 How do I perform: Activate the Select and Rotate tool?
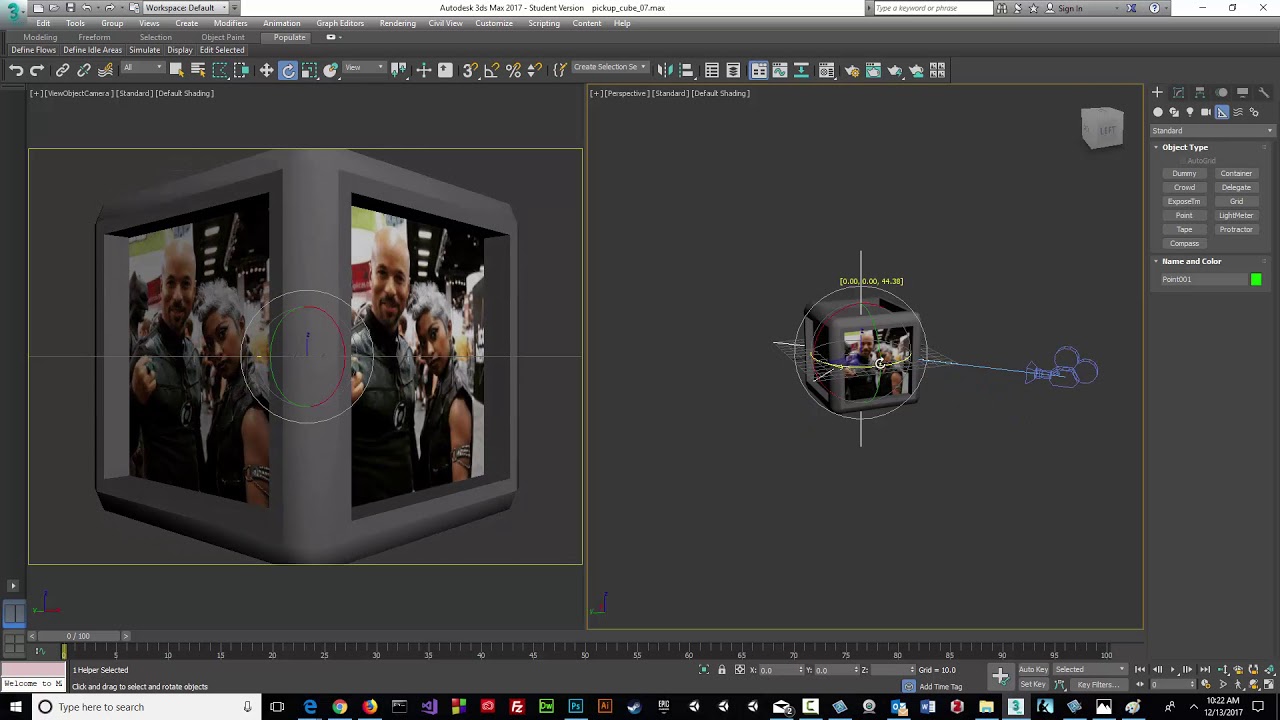tap(288, 70)
